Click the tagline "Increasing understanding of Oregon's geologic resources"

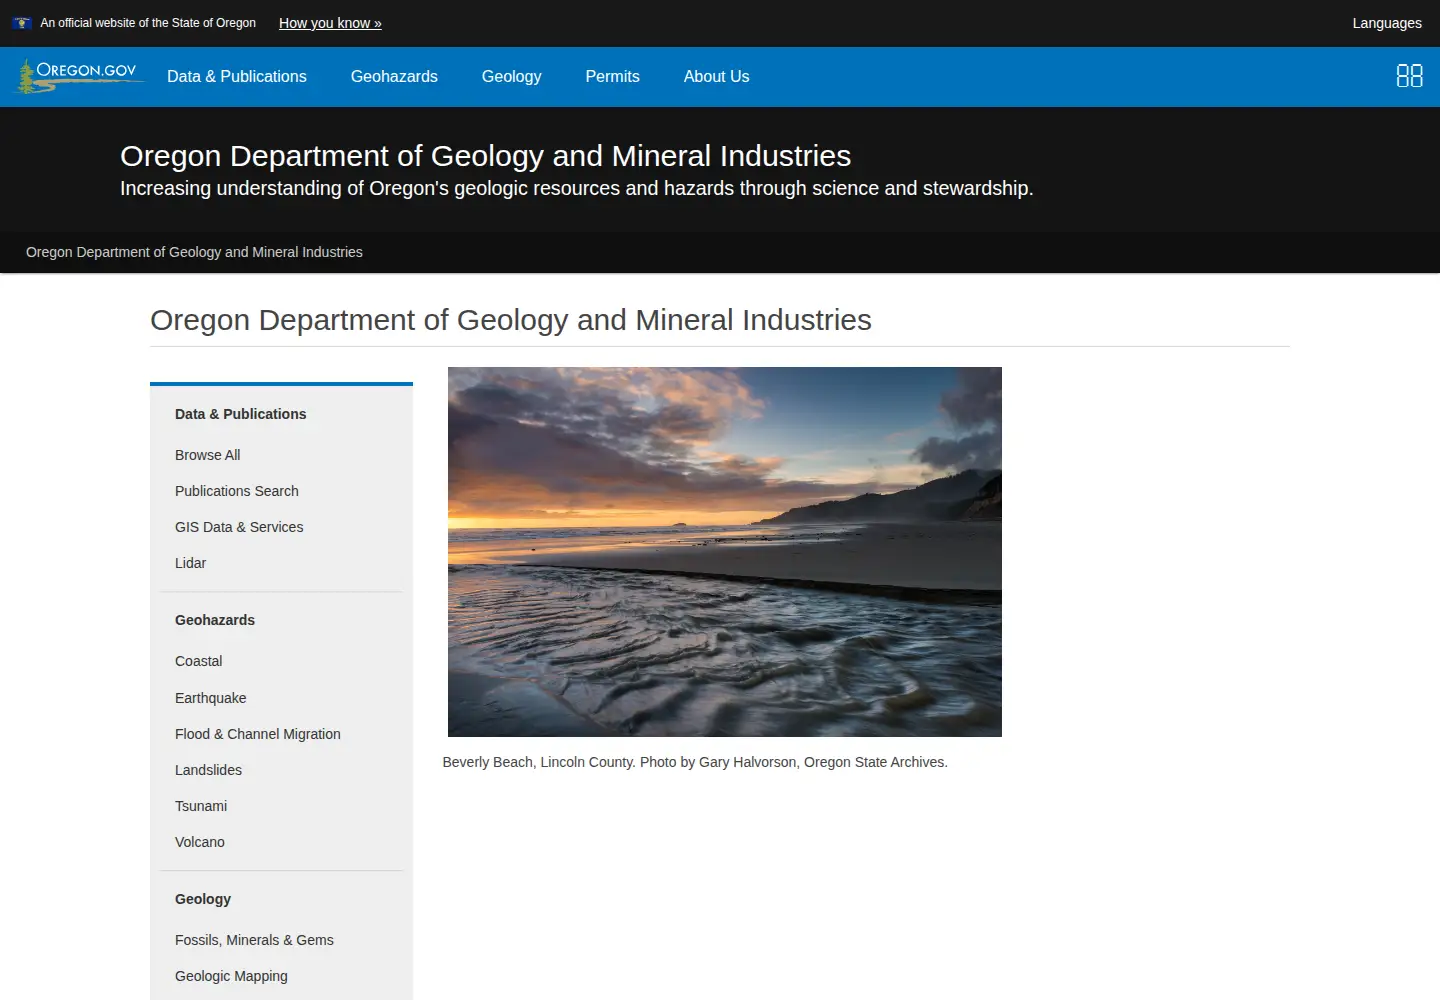(577, 188)
